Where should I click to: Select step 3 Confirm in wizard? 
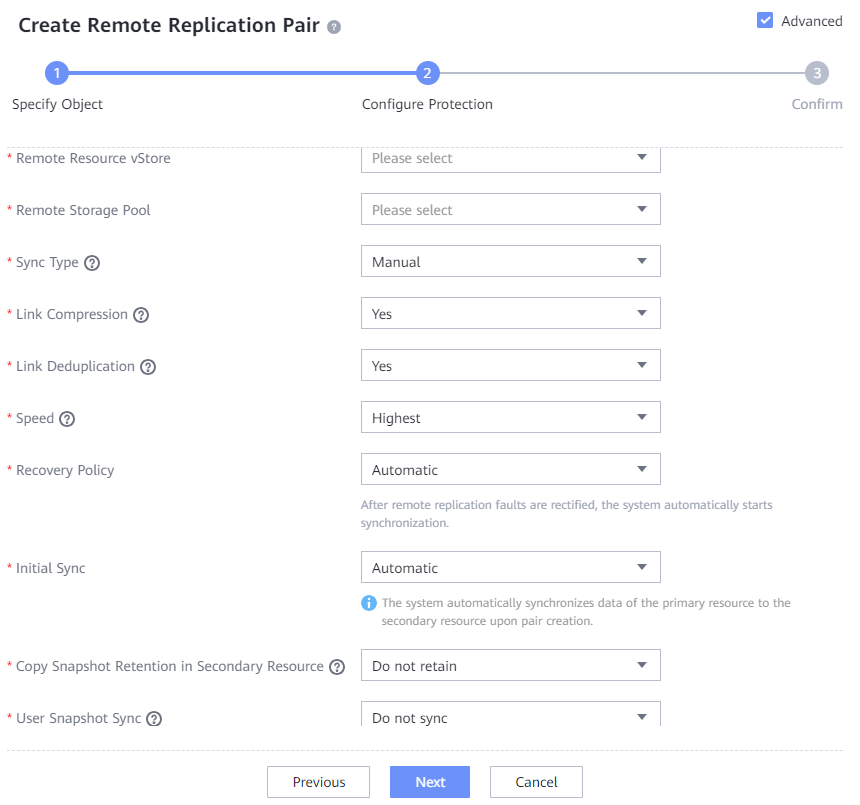pyautogui.click(x=817, y=73)
